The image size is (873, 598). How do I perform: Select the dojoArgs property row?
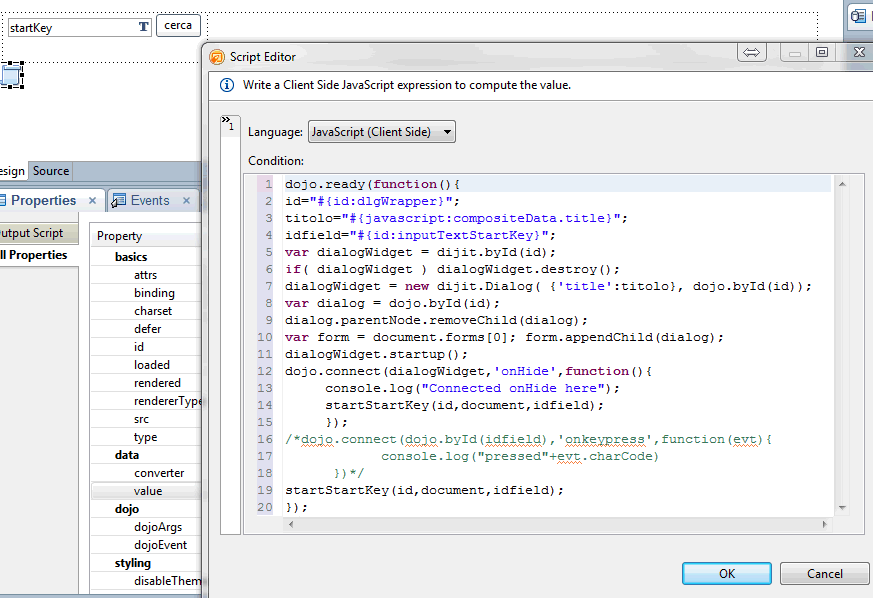(146, 527)
